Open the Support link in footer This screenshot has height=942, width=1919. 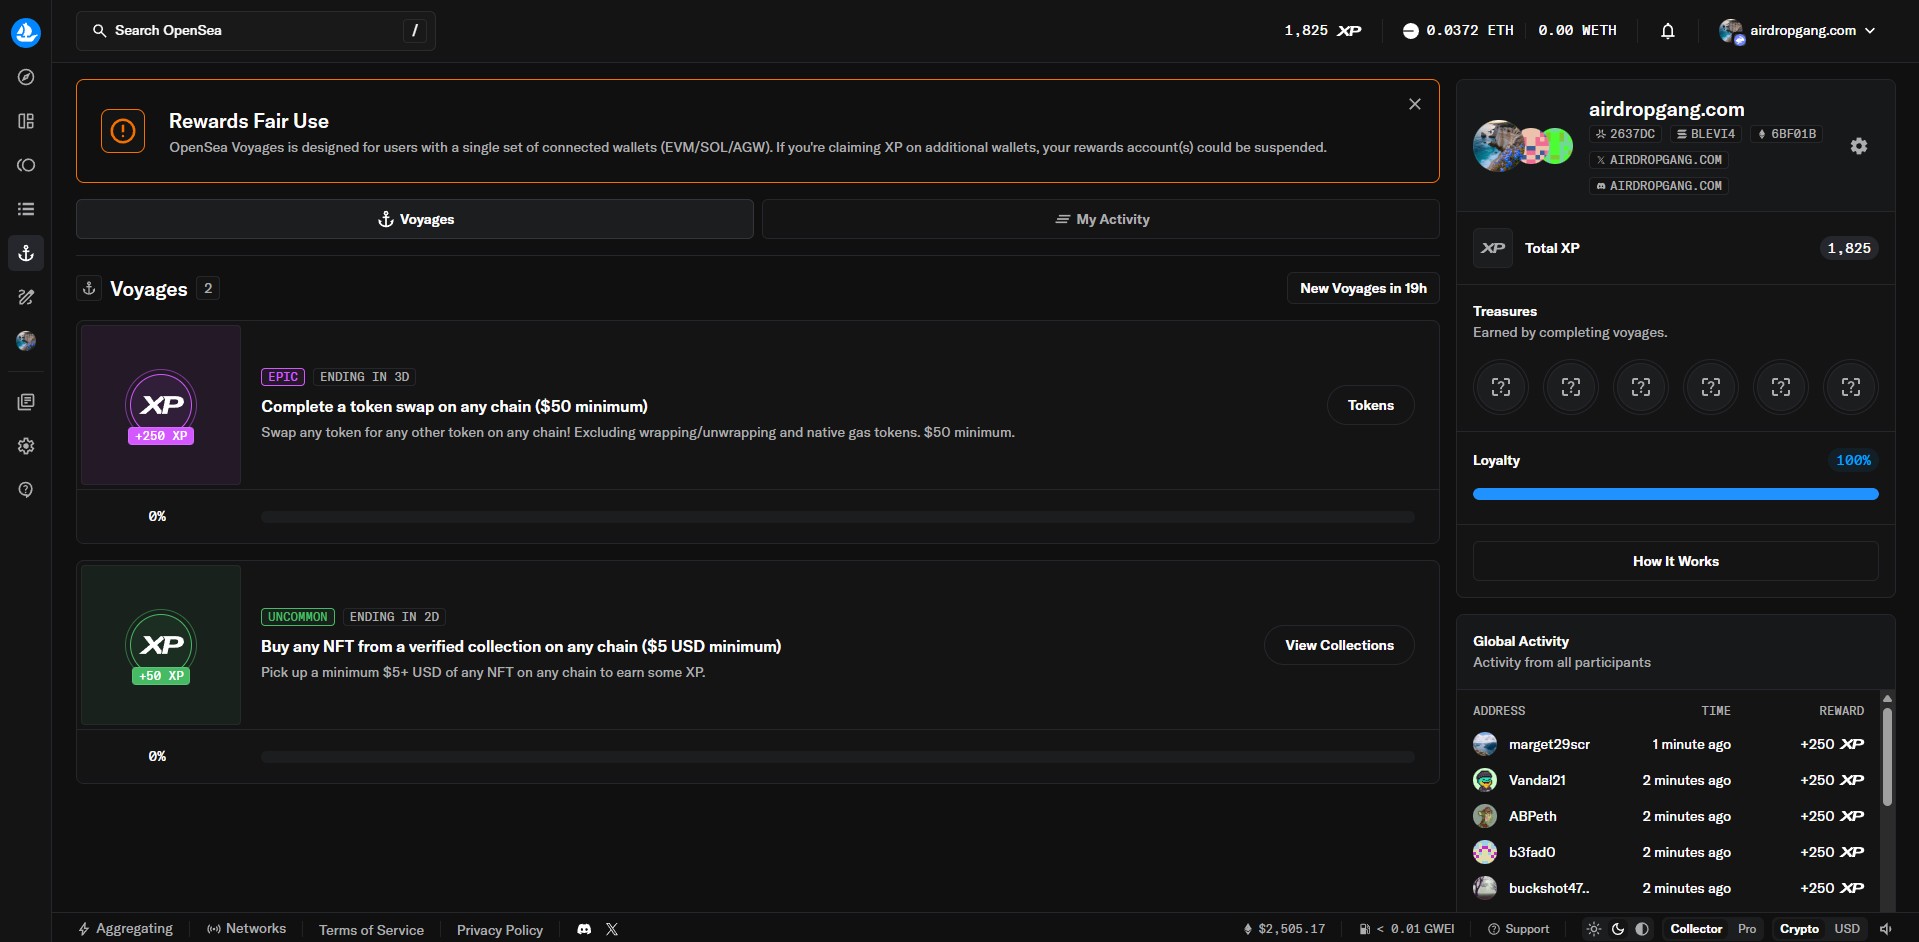coord(1518,929)
